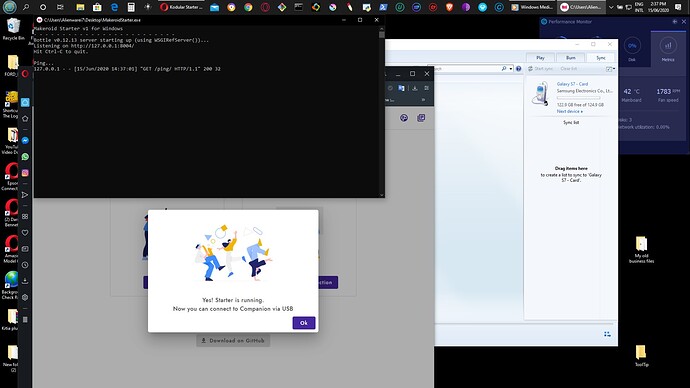Switch to Kodular Starter Opera taskbar item
Image resolution: width=690 pixels, height=388 pixels.
point(181,7)
